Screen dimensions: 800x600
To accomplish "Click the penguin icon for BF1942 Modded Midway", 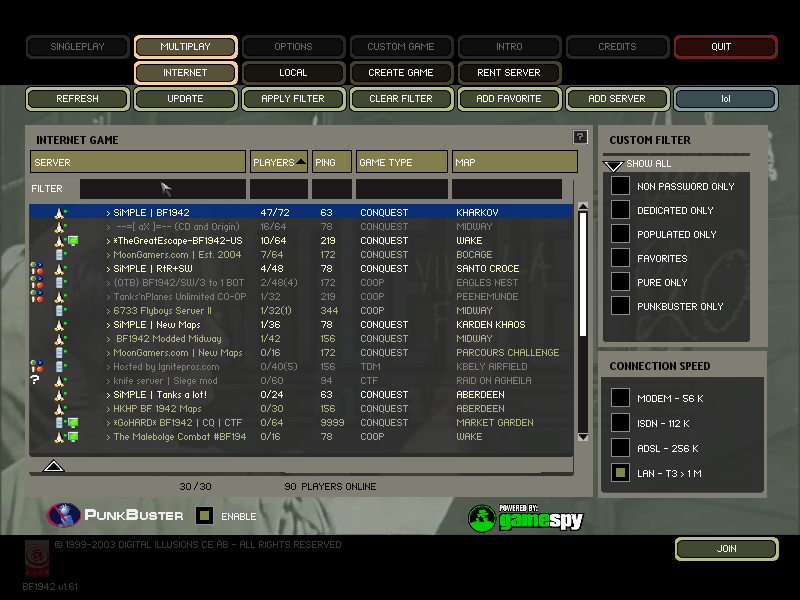I will [x=60, y=339].
